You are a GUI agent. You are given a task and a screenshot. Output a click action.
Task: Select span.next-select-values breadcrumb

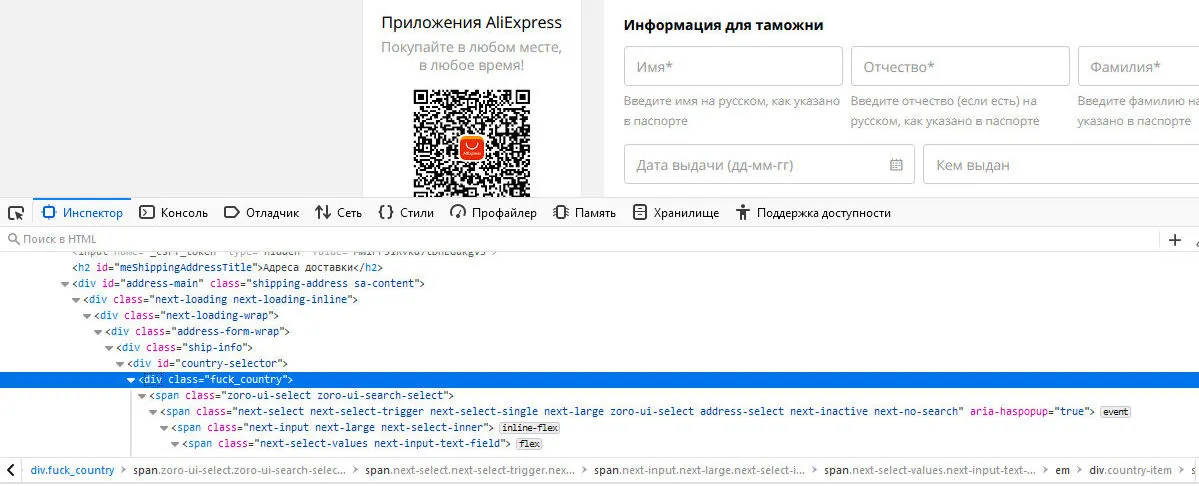click(x=931, y=470)
